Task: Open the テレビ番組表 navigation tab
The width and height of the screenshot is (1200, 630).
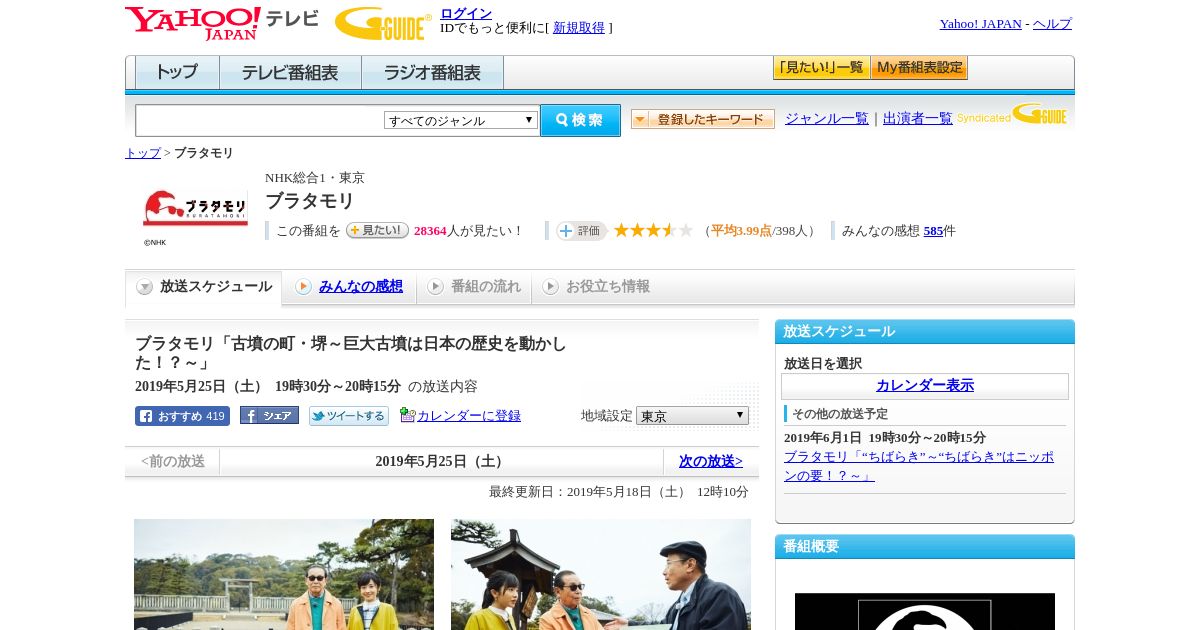Action: click(290, 73)
